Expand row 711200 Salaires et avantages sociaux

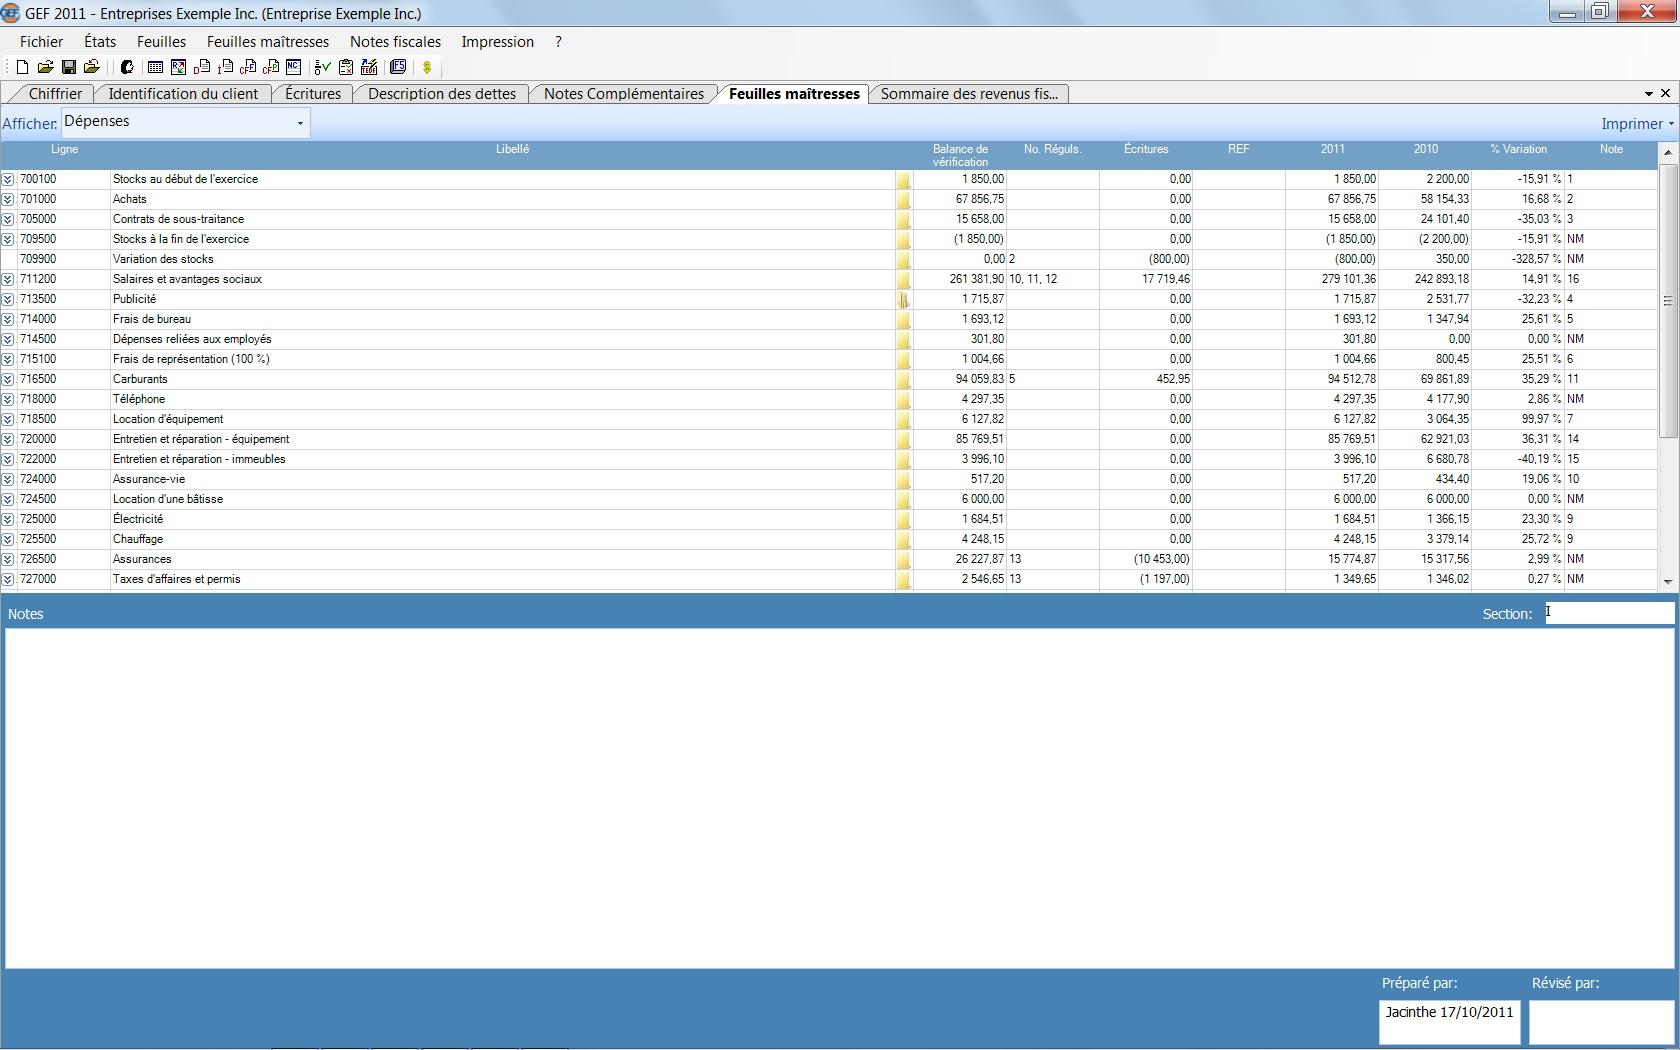pos(8,280)
